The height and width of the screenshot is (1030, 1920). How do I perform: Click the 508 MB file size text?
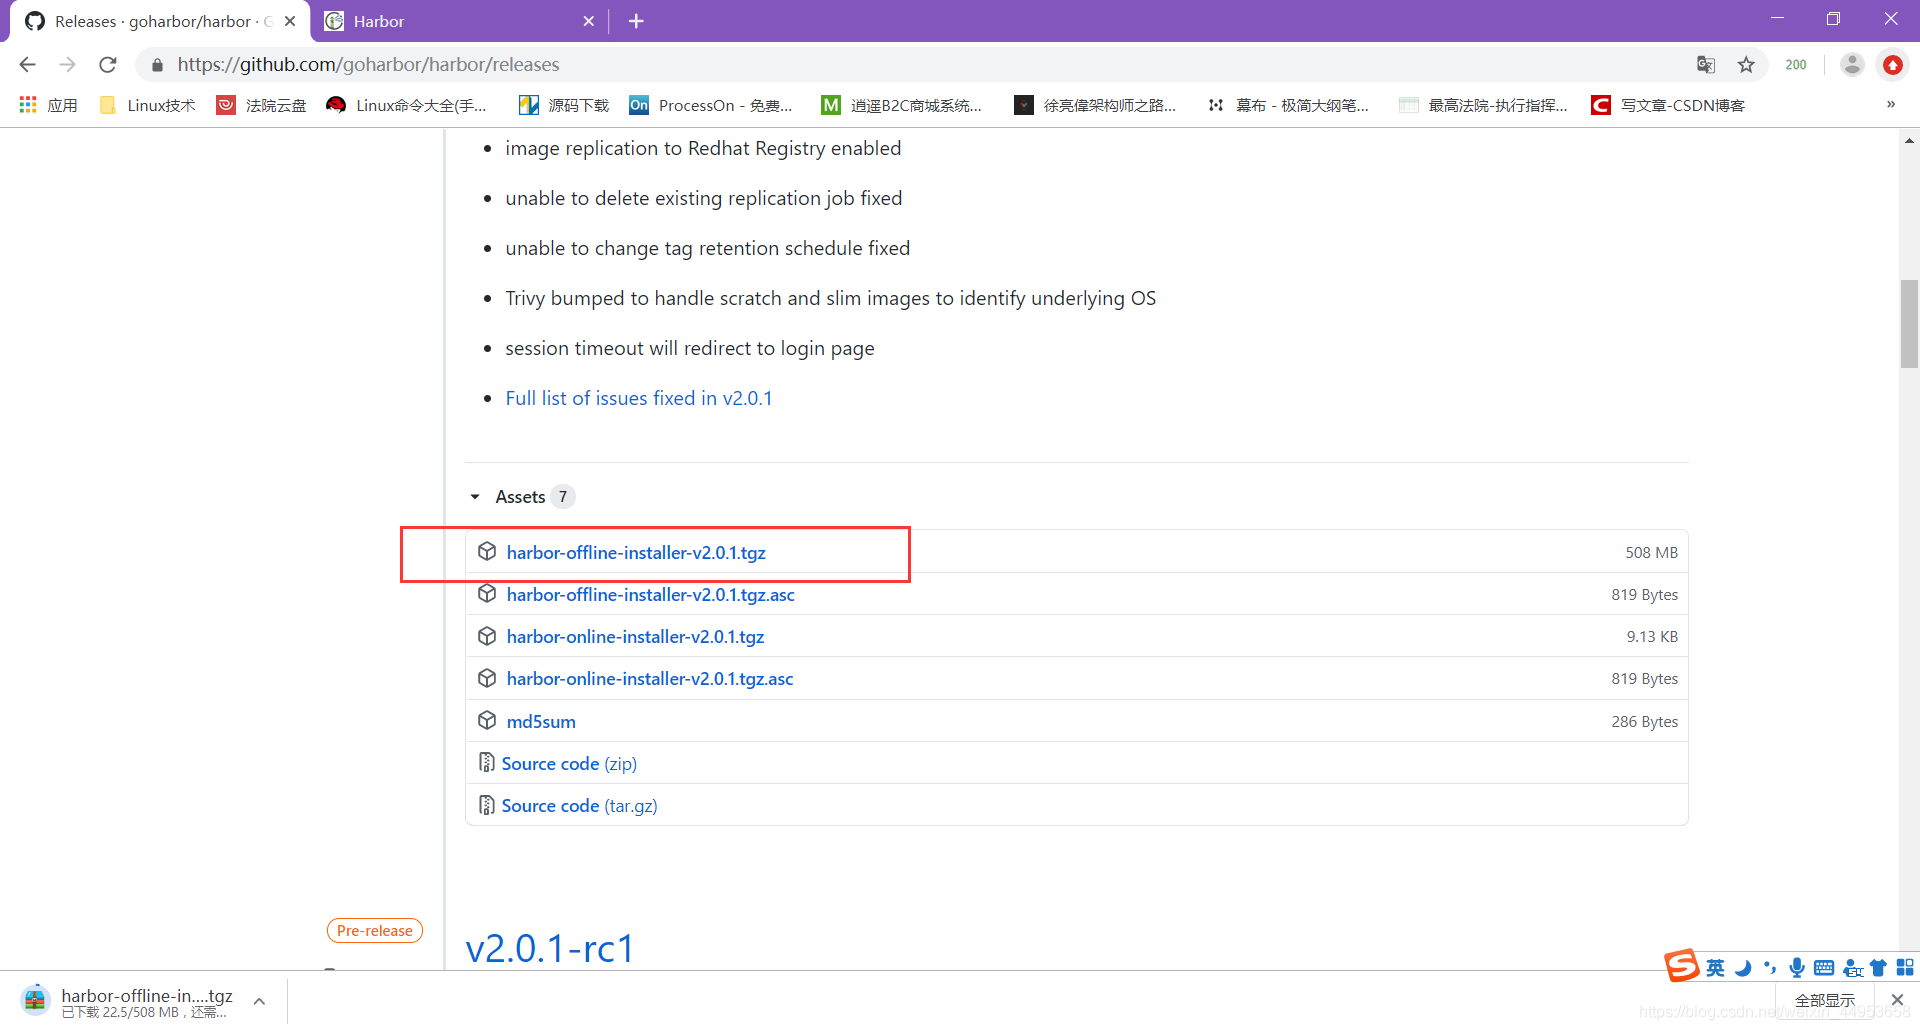[x=1651, y=553]
